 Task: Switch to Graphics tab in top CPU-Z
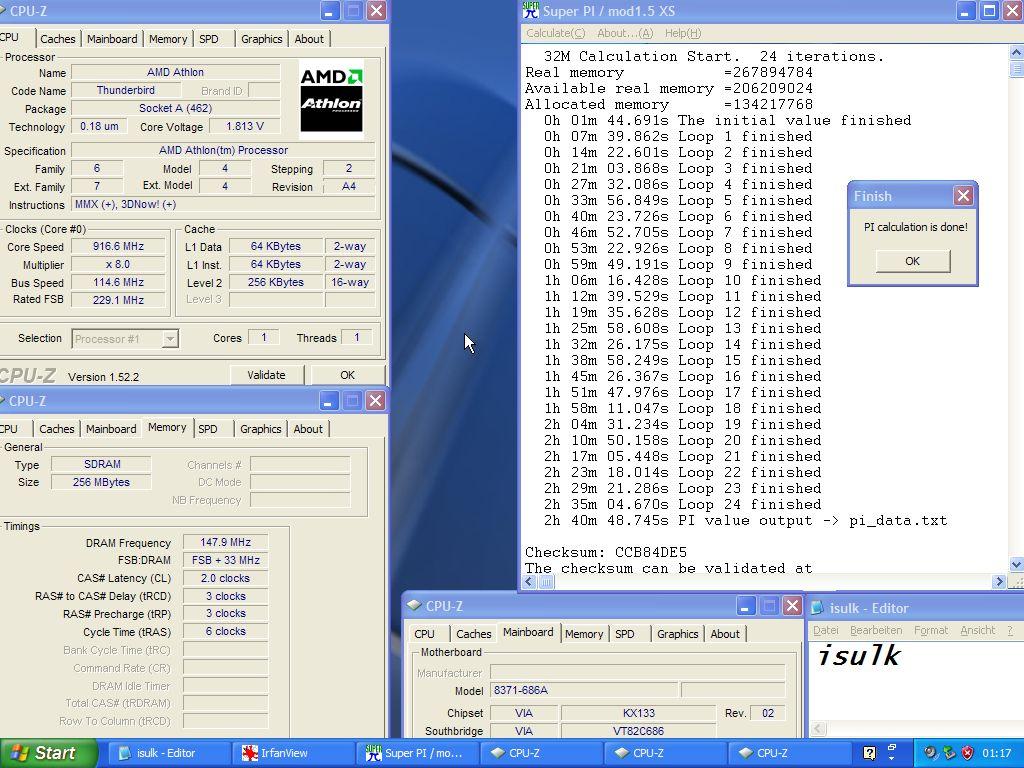pos(261,39)
